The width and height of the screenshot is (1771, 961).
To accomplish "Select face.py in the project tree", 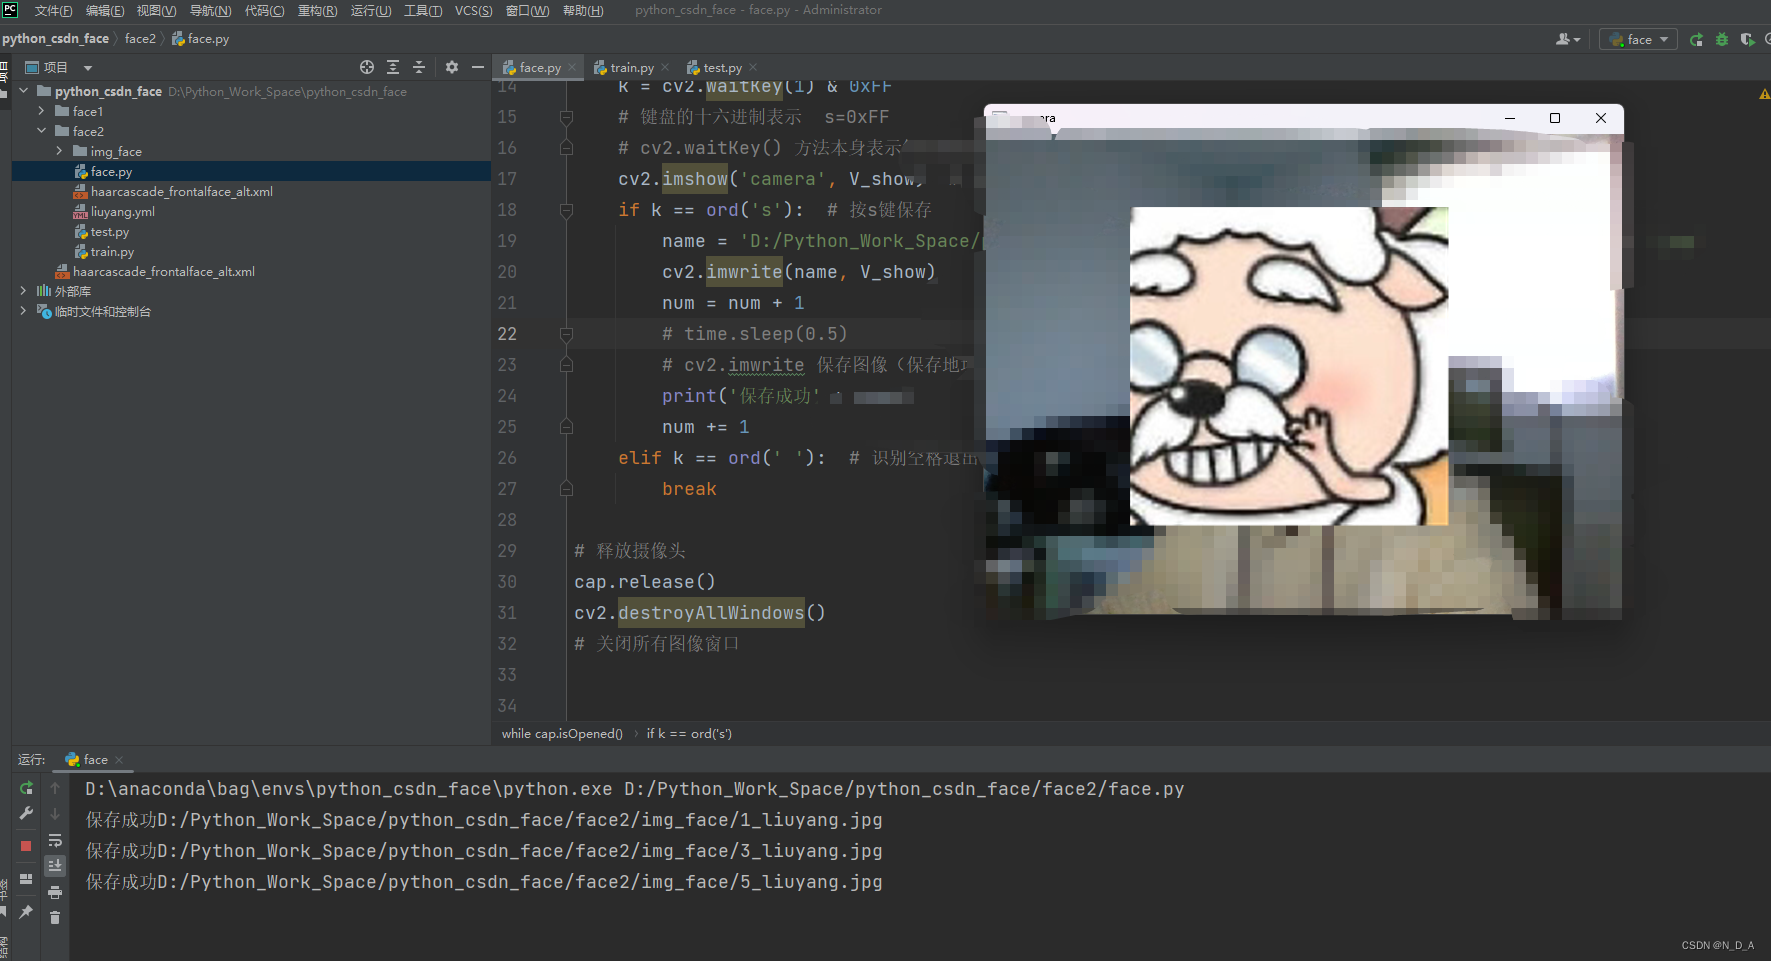I will coord(111,171).
